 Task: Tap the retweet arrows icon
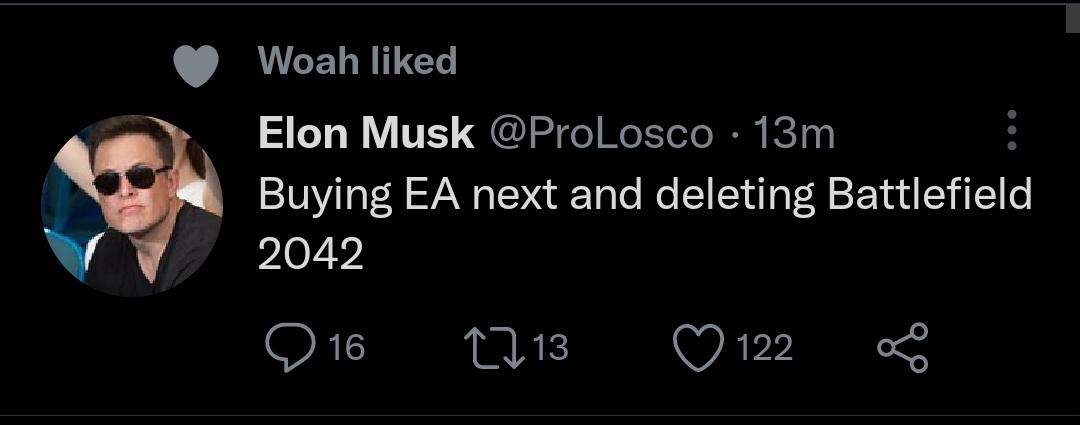495,347
